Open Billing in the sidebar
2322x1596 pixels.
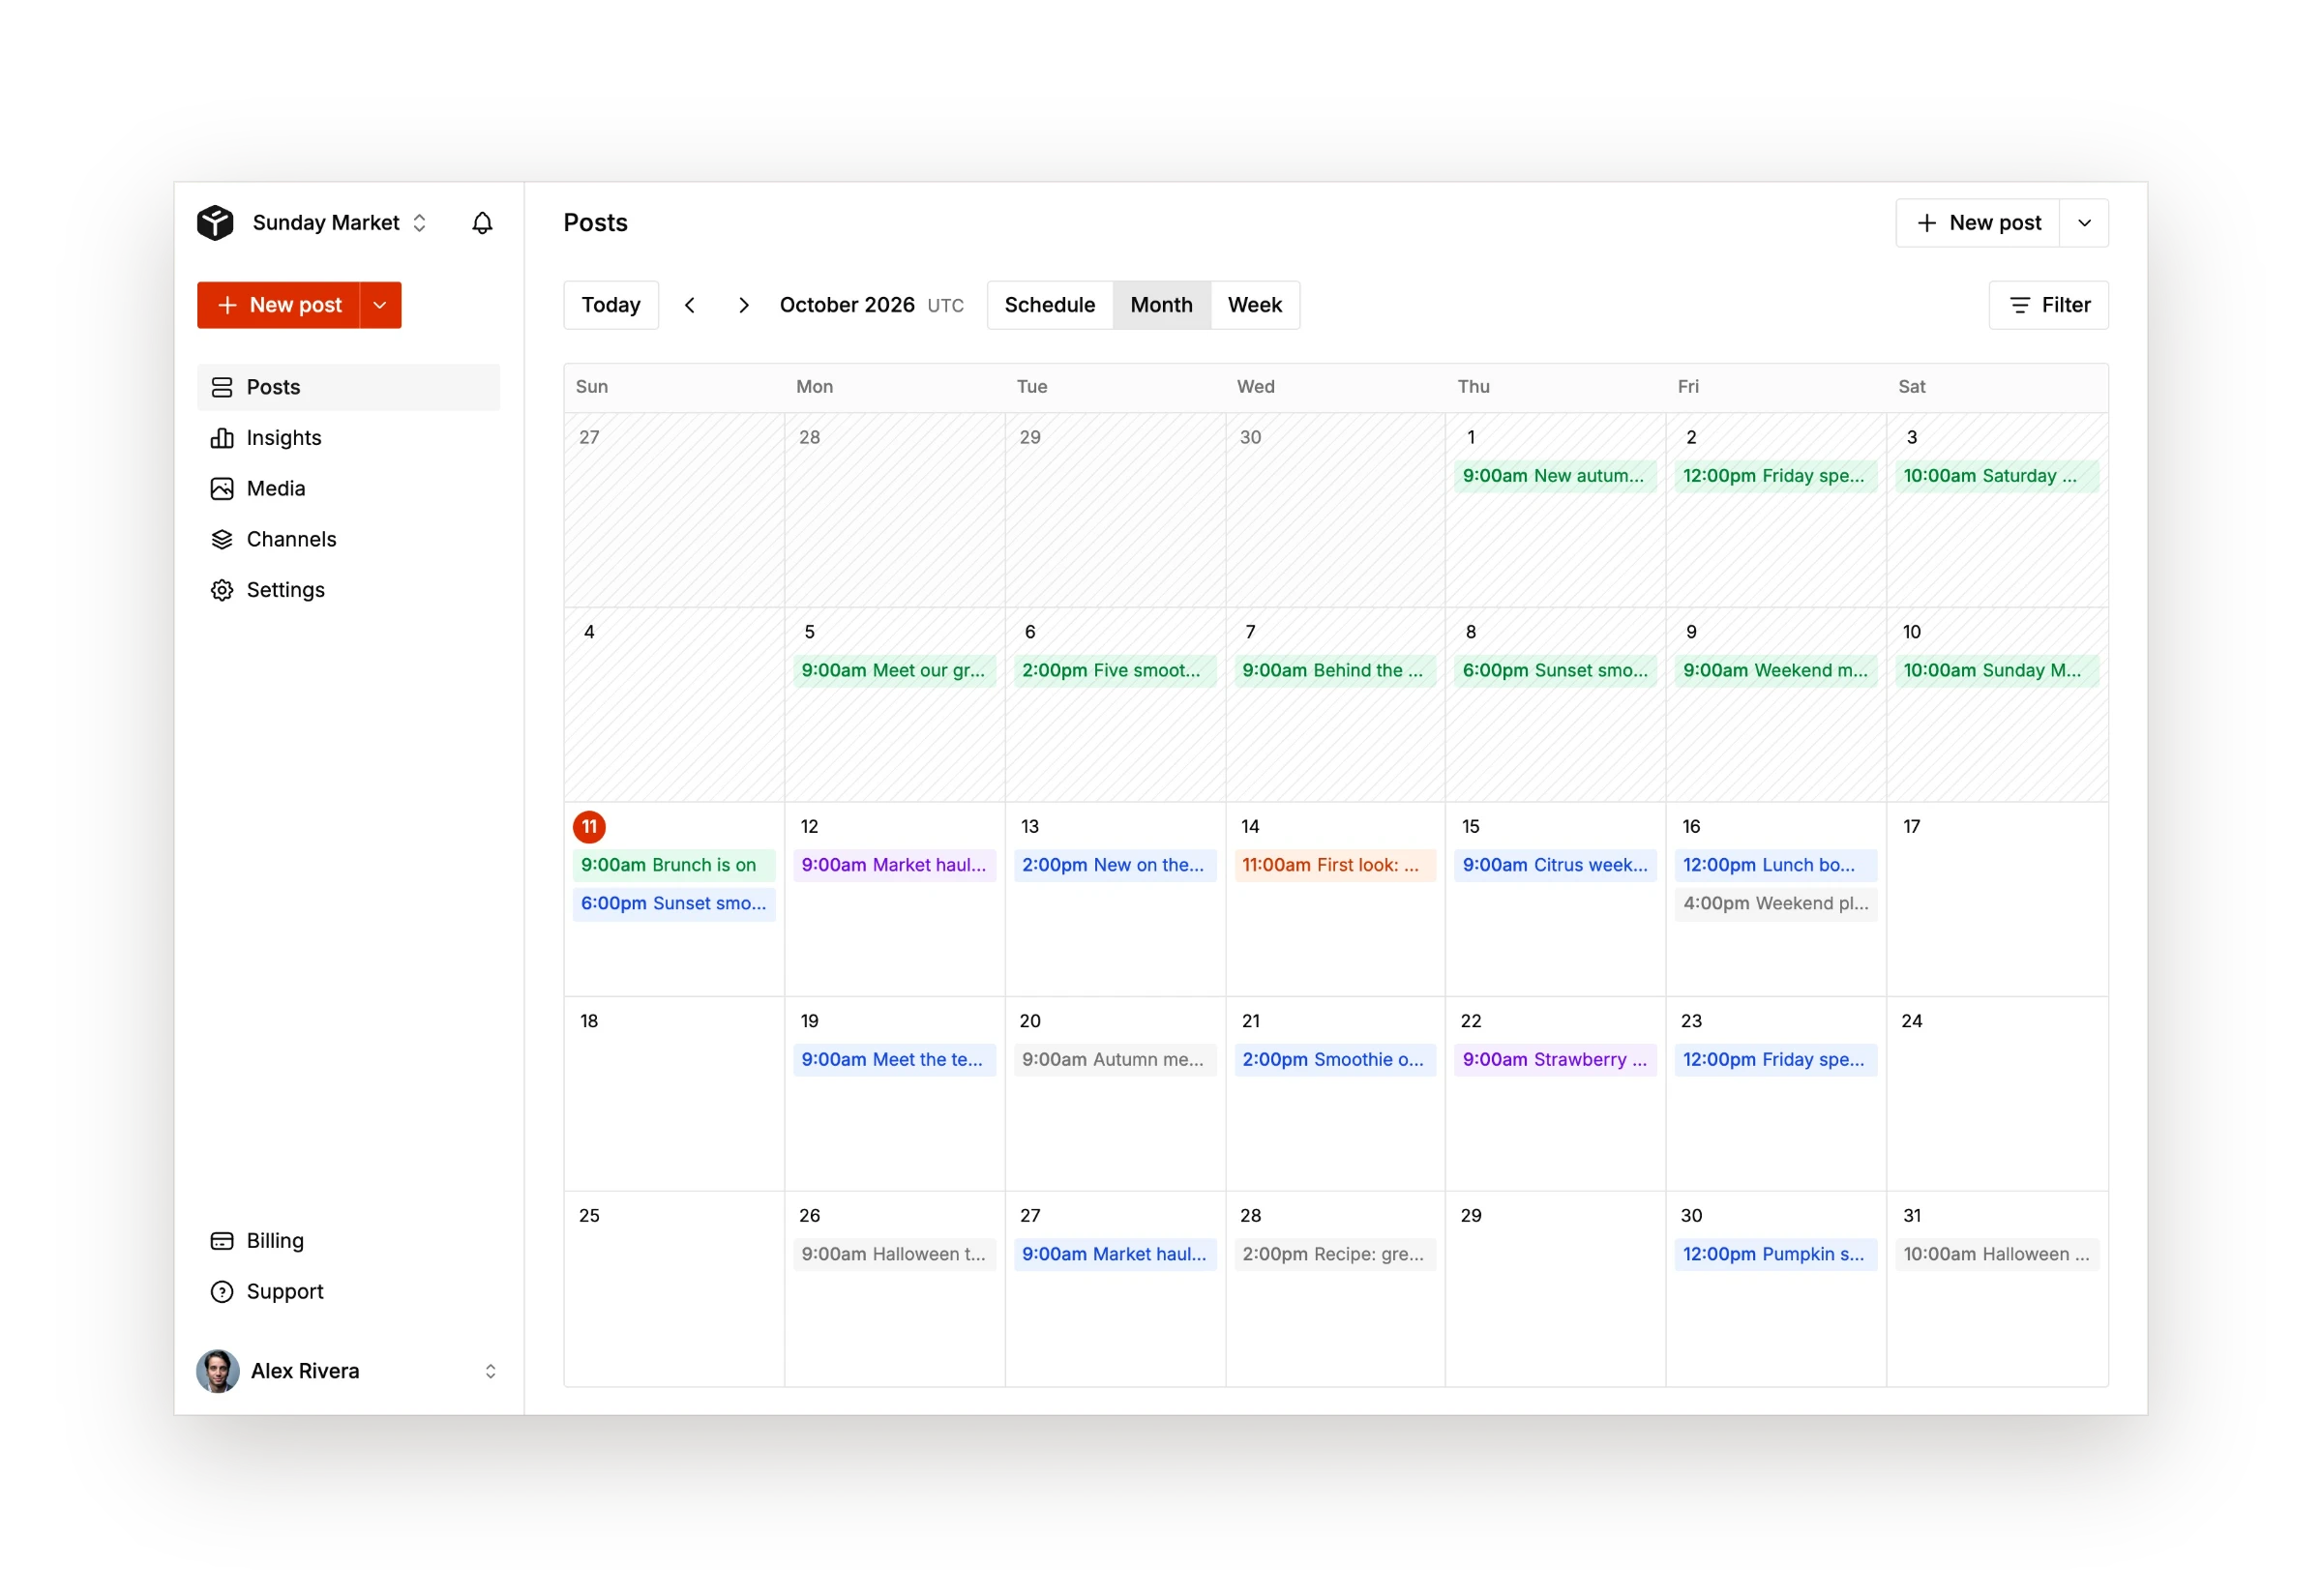point(348,1241)
